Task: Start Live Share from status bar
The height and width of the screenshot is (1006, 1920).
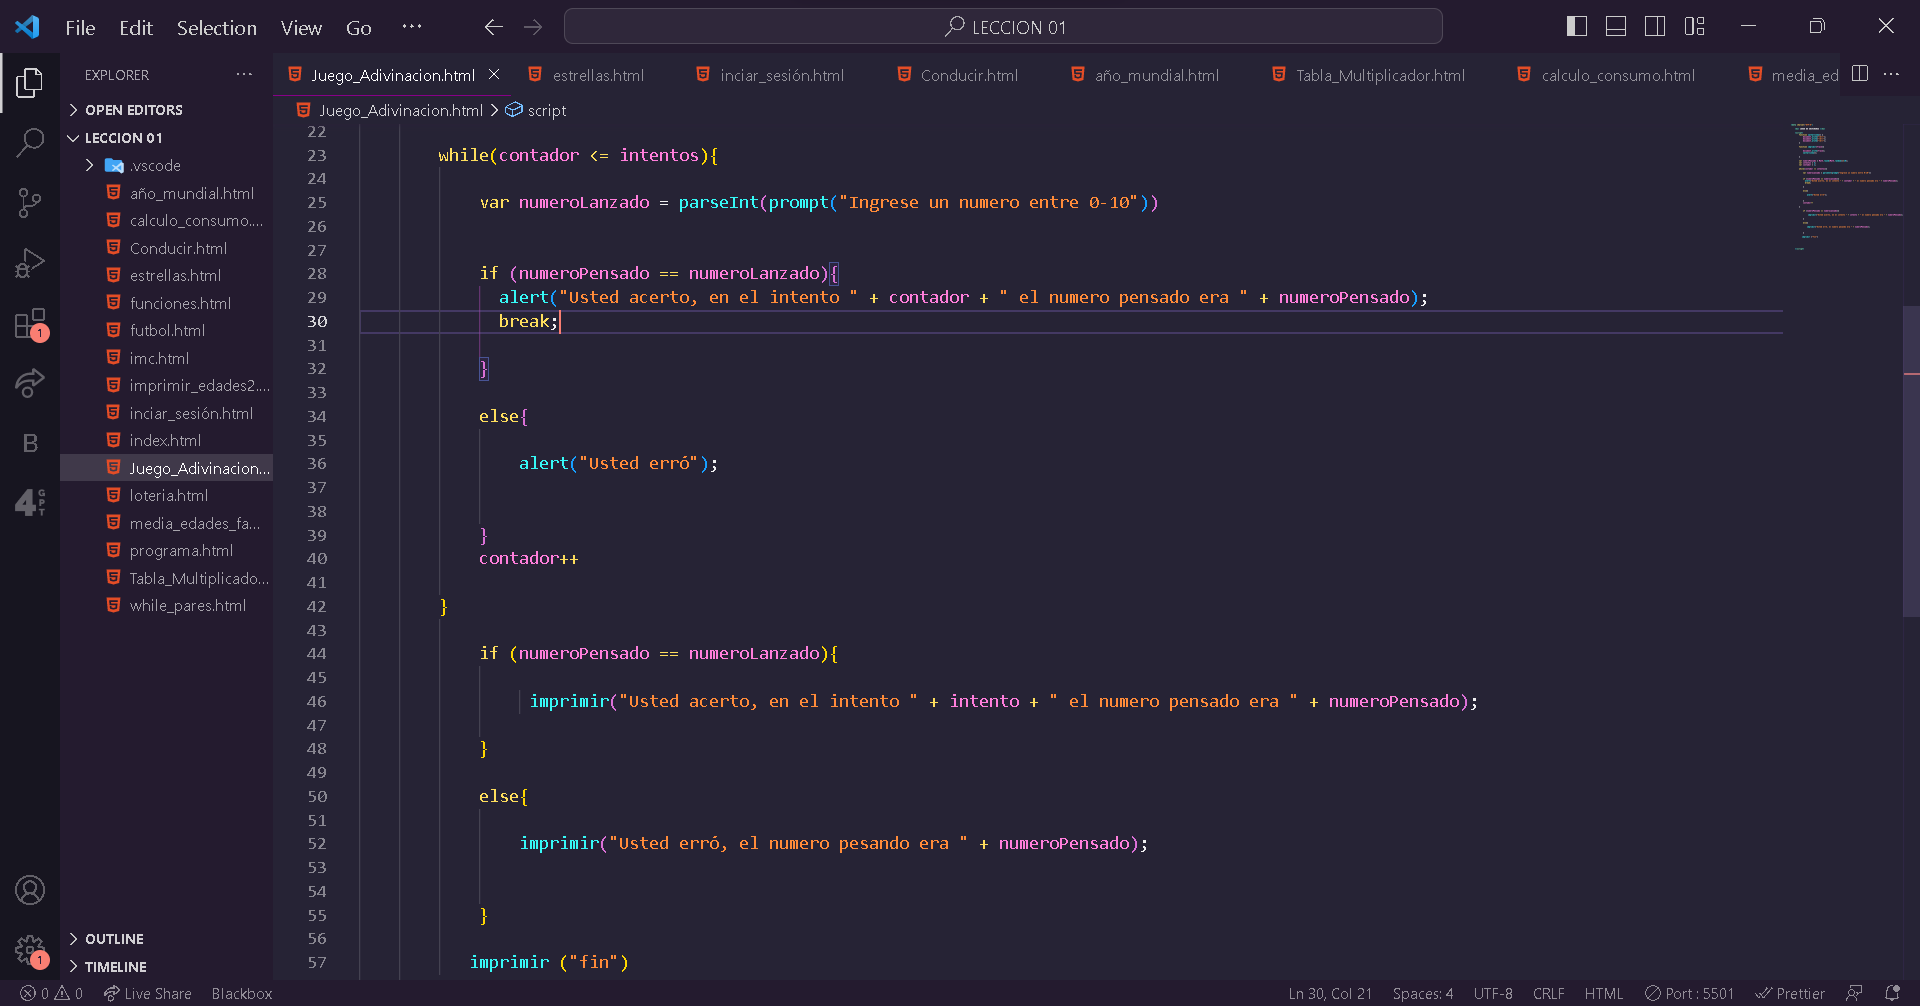Action: pos(148,993)
